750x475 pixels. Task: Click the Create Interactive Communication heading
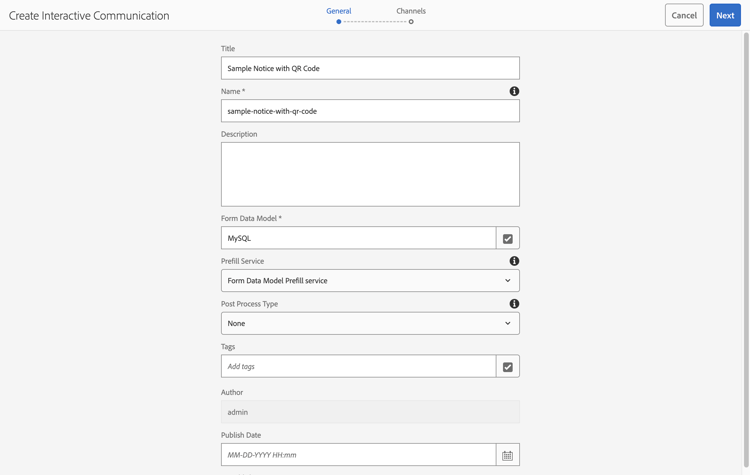(x=89, y=16)
